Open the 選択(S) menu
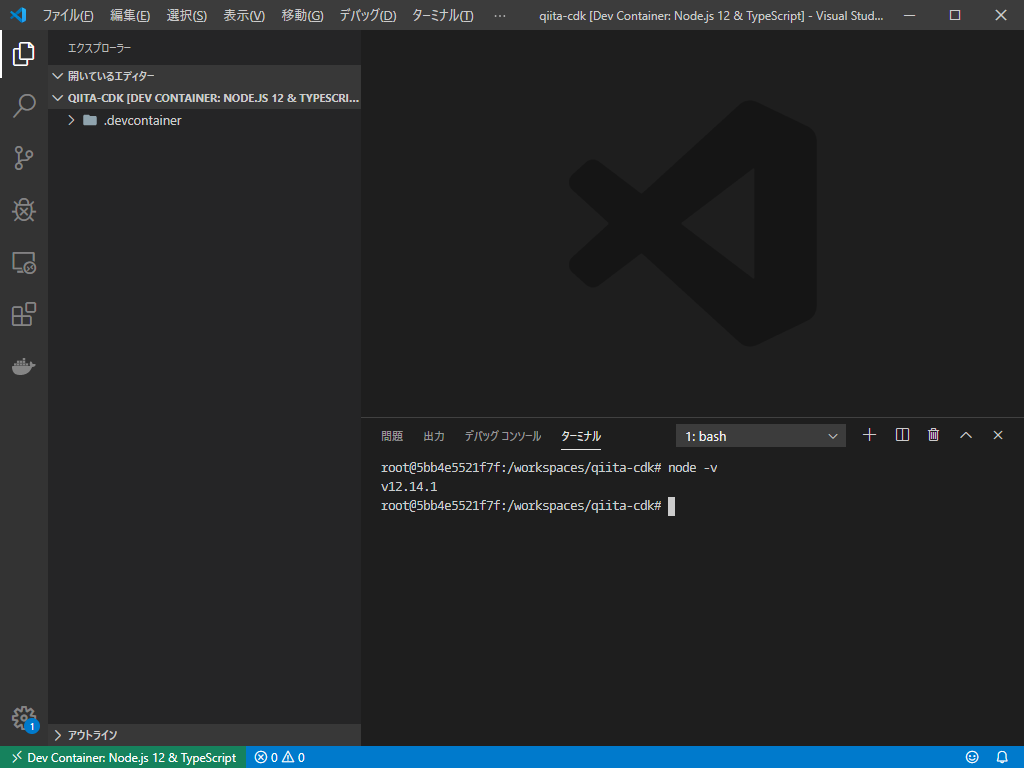 point(187,16)
